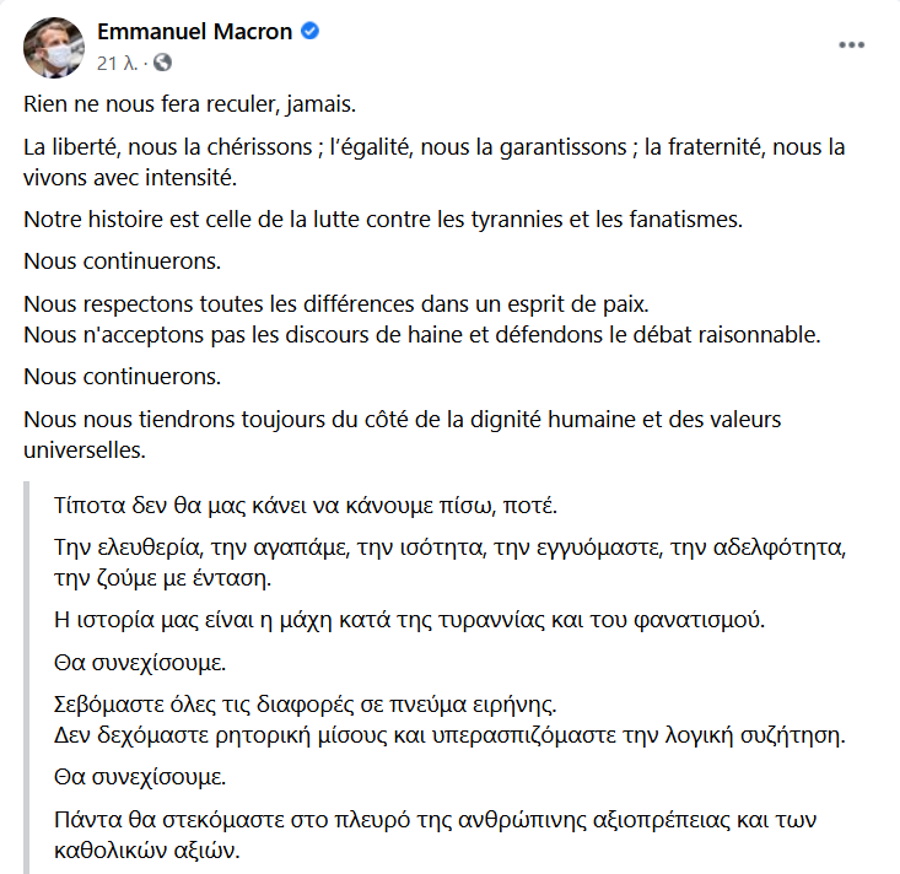The height and width of the screenshot is (874, 900).
Task: Click the sentence beginning "Notre histoire est celle"
Action: pos(383,218)
